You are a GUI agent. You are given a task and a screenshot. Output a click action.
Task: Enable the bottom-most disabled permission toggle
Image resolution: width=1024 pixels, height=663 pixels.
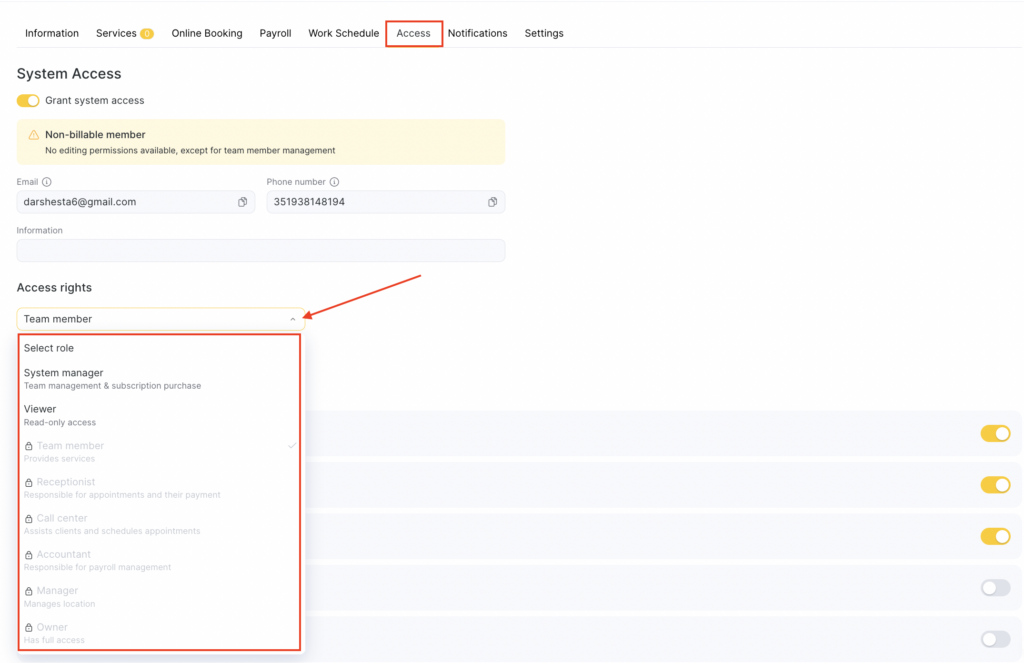995,639
